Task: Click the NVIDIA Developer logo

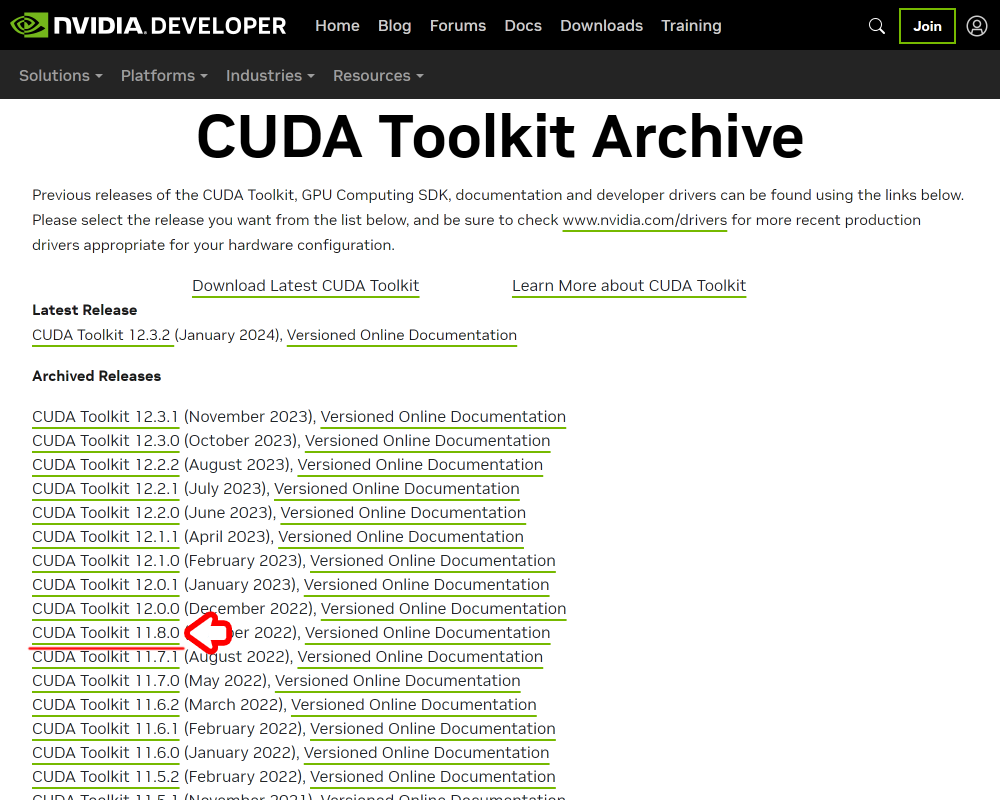Action: tap(148, 25)
